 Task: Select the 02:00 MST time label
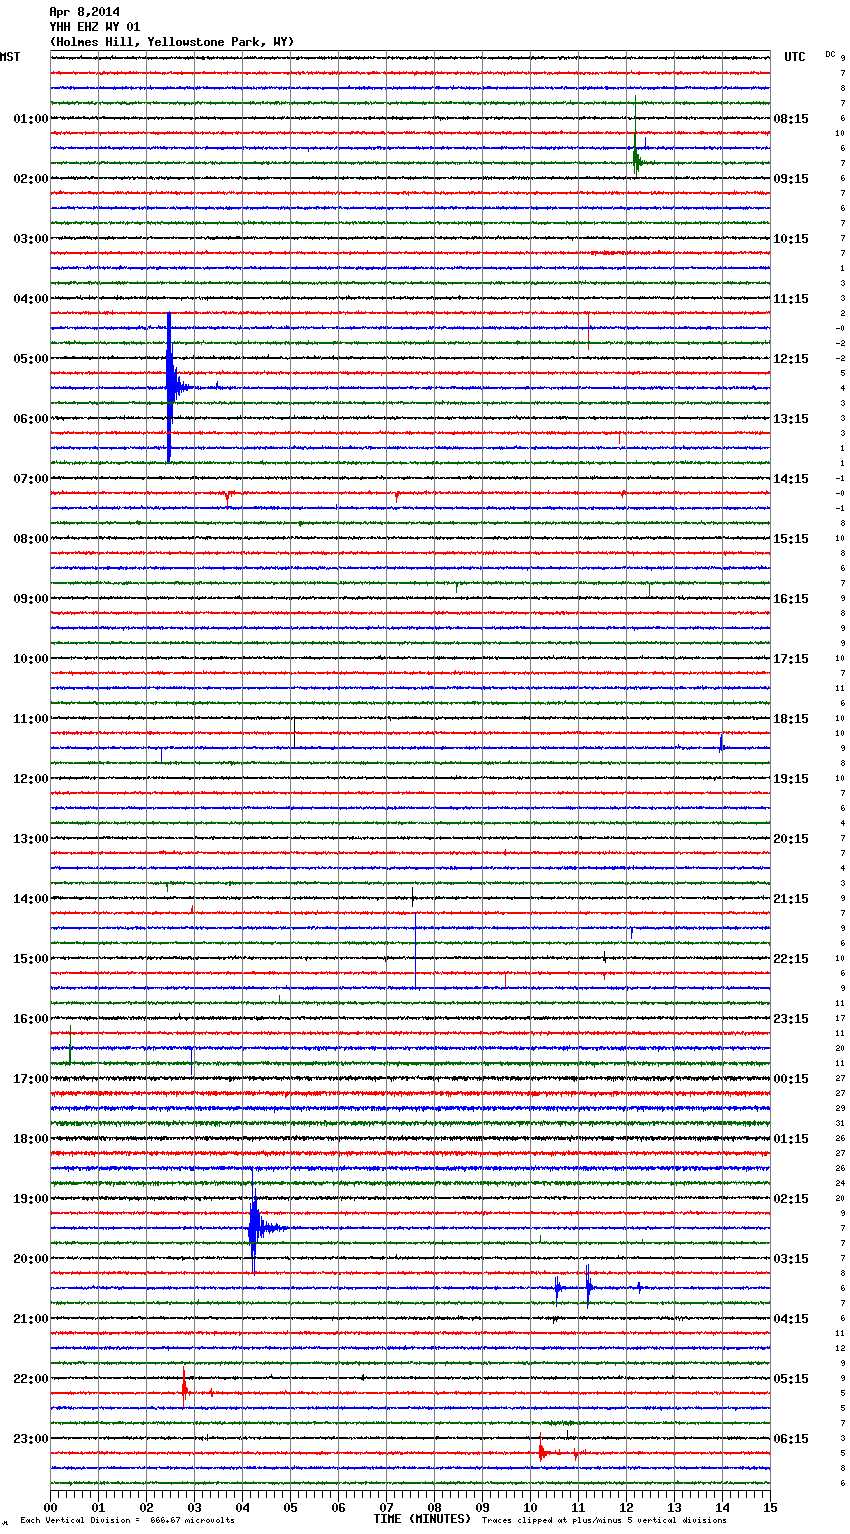click(31, 179)
